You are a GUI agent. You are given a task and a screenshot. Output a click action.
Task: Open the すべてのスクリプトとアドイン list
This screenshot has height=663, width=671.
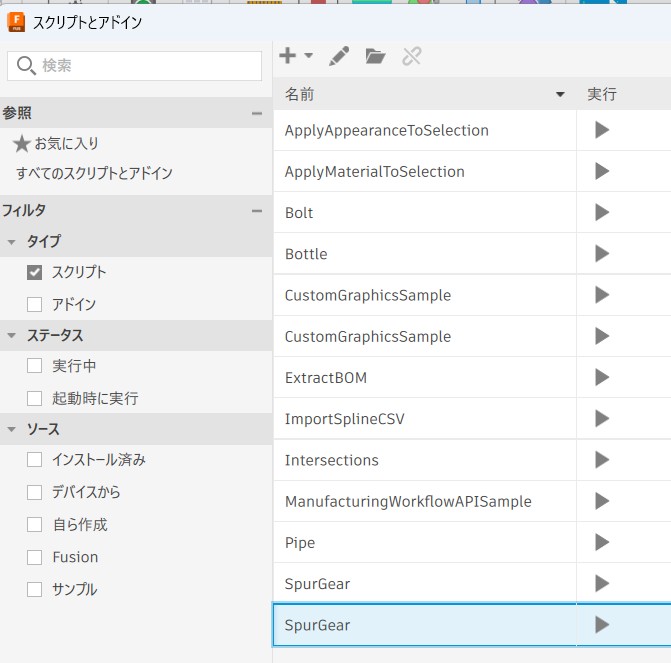click(x=94, y=173)
